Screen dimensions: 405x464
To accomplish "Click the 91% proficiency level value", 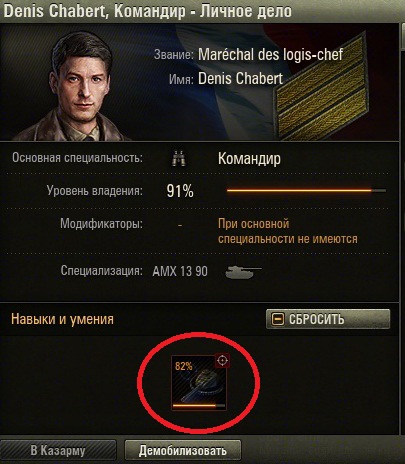I will pos(180,191).
